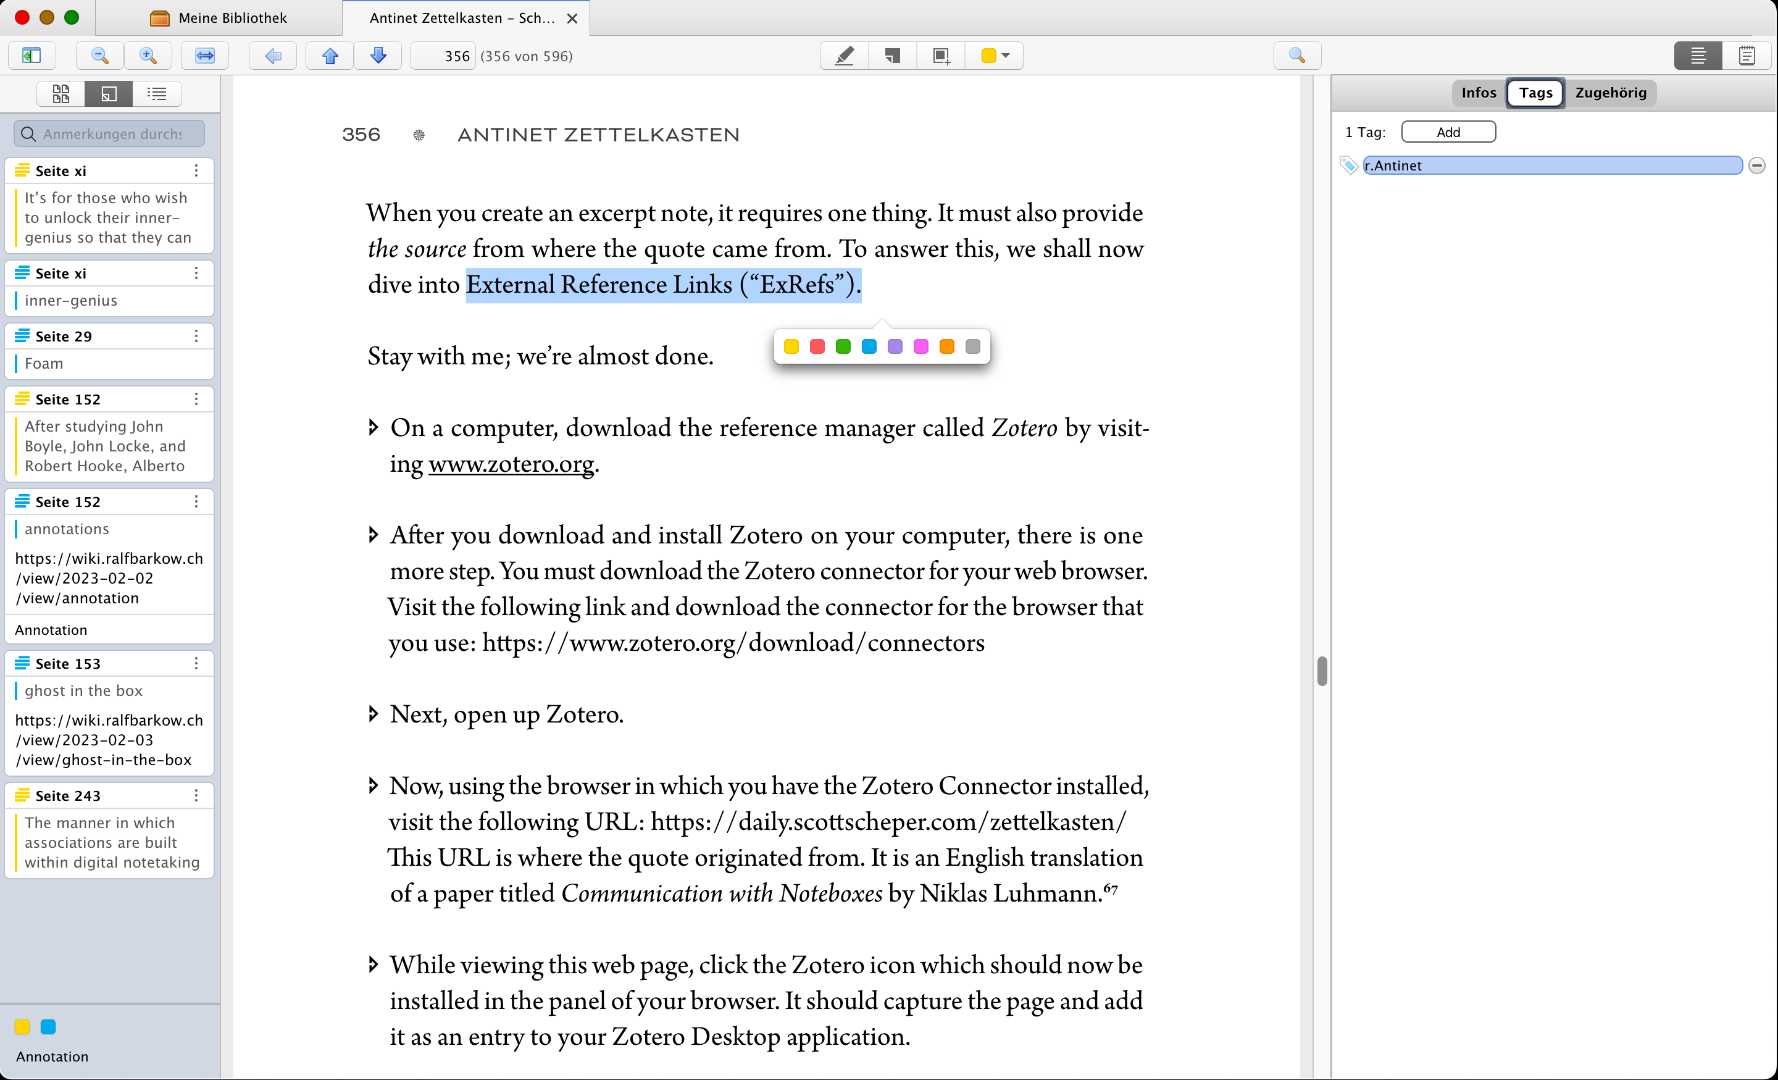The width and height of the screenshot is (1778, 1080).
Task: Open options menu for Seite 243 annotation
Action: point(196,796)
